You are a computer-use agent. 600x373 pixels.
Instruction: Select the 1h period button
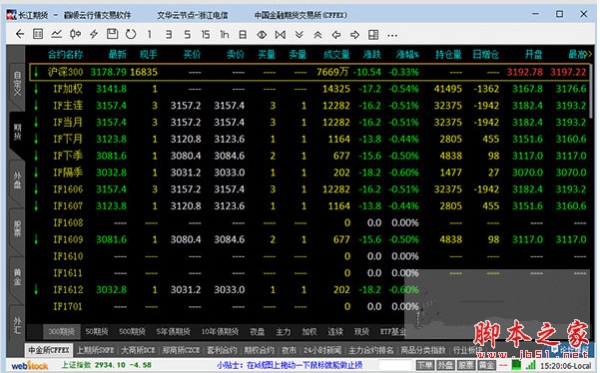(224, 34)
